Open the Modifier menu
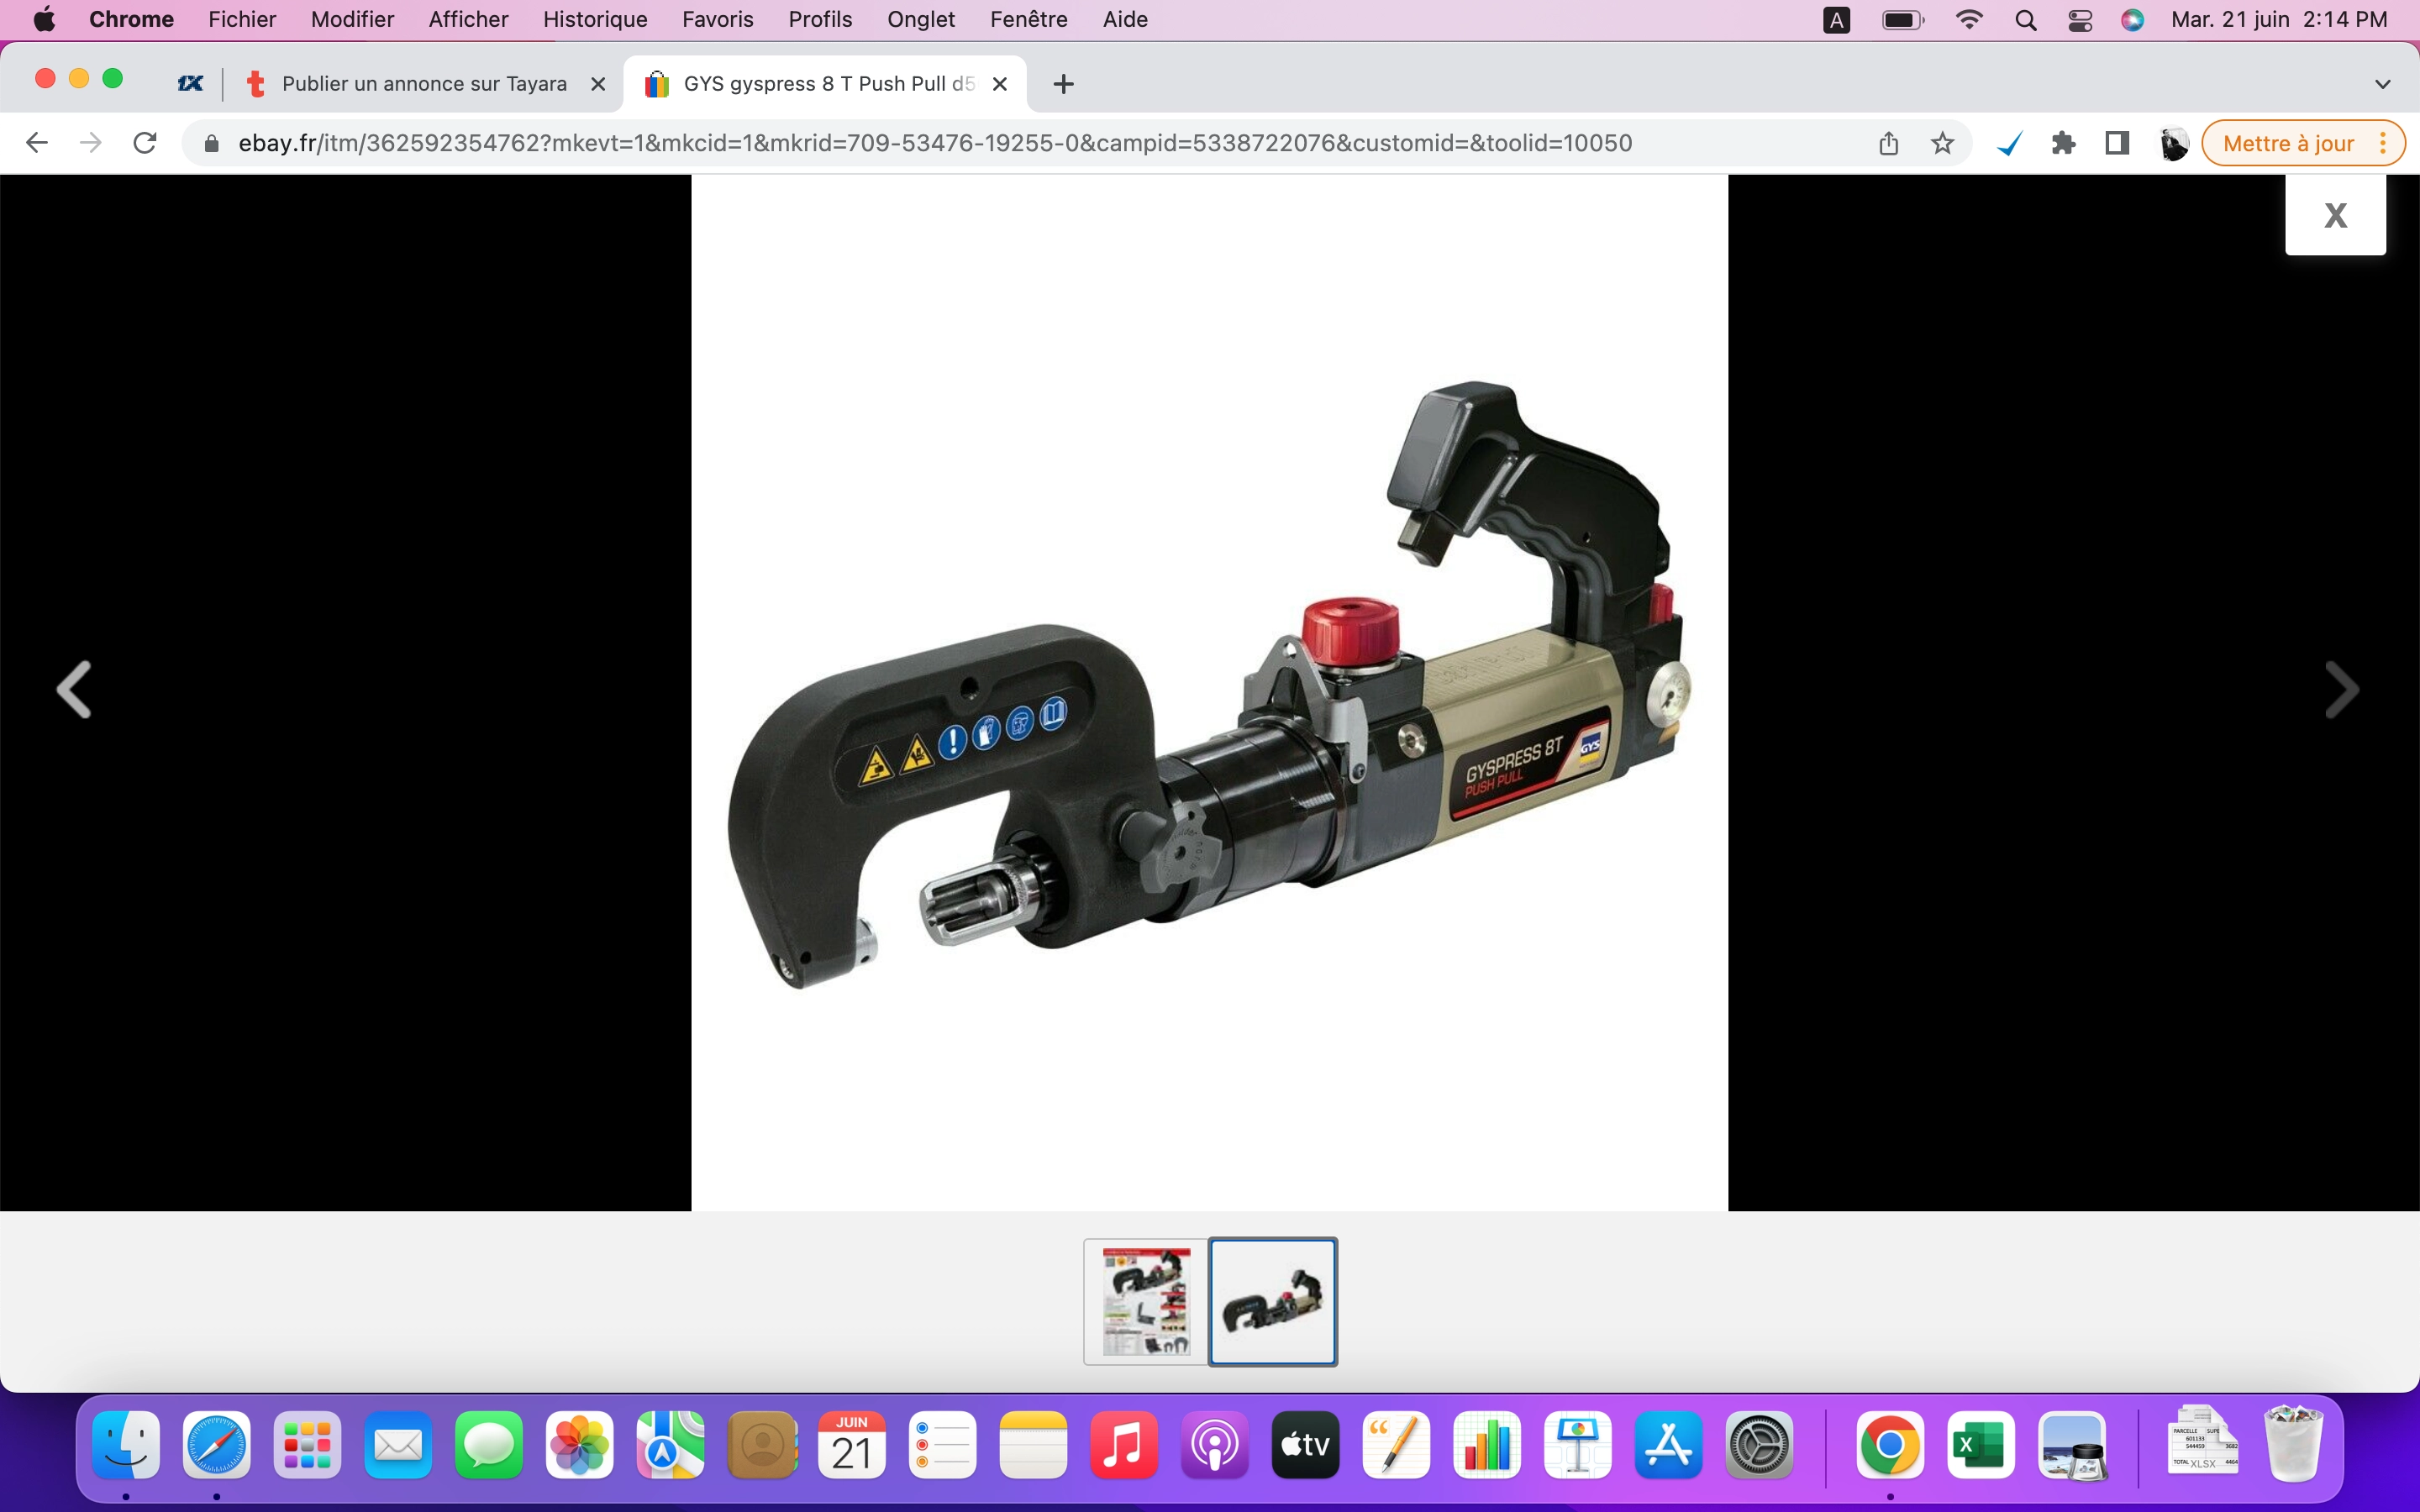The width and height of the screenshot is (2420, 1512). (x=352, y=19)
